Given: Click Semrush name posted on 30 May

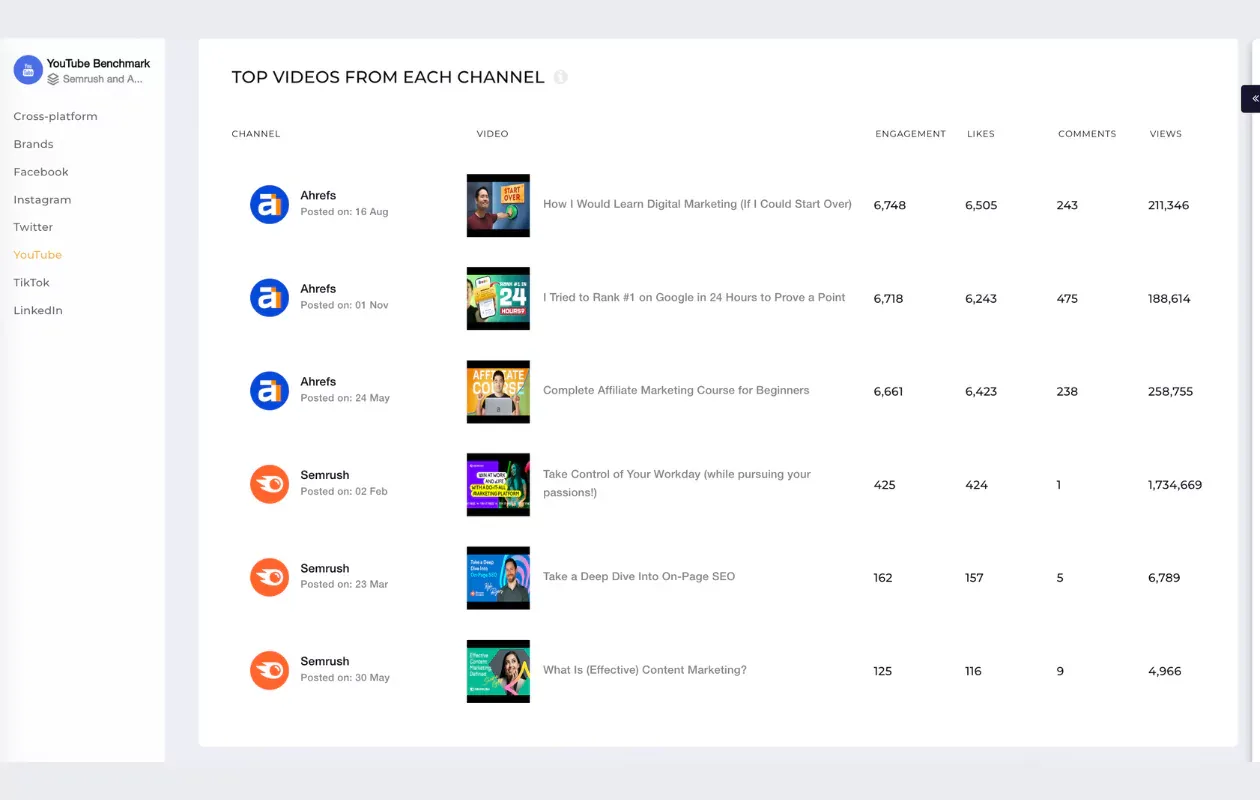Looking at the screenshot, I should click(x=325, y=661).
